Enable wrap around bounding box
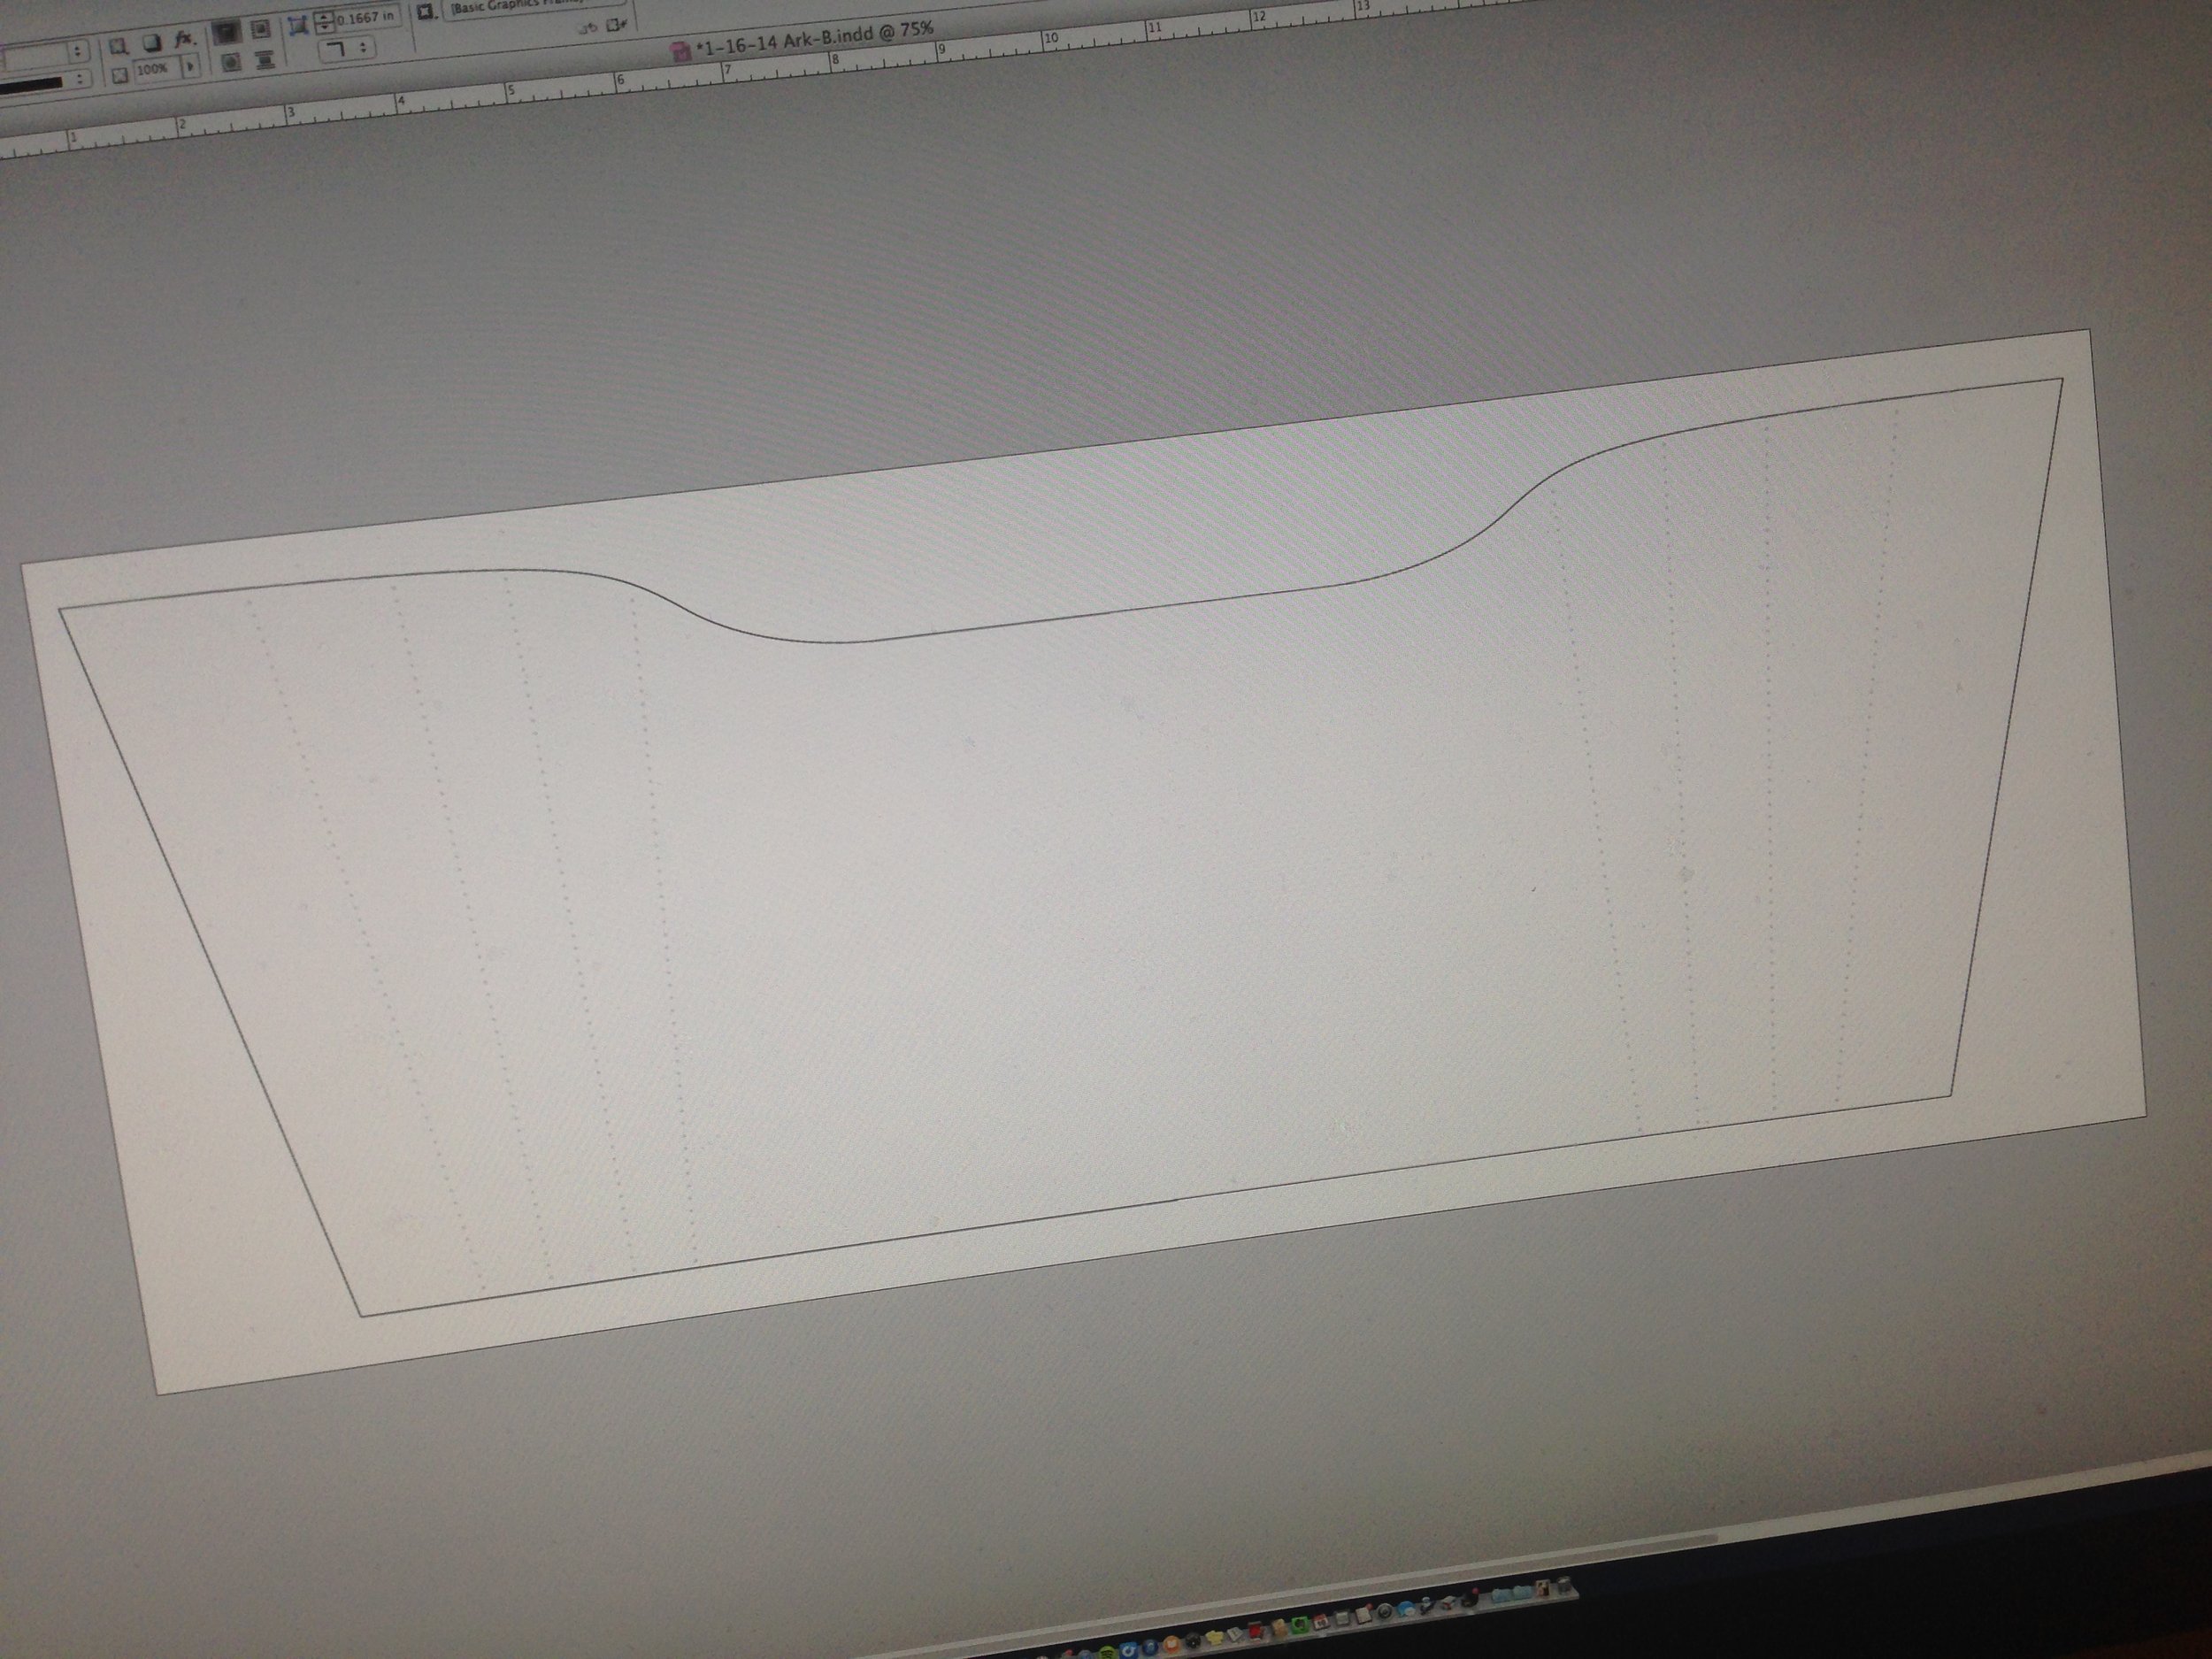2212x1659 pixels. (x=261, y=29)
